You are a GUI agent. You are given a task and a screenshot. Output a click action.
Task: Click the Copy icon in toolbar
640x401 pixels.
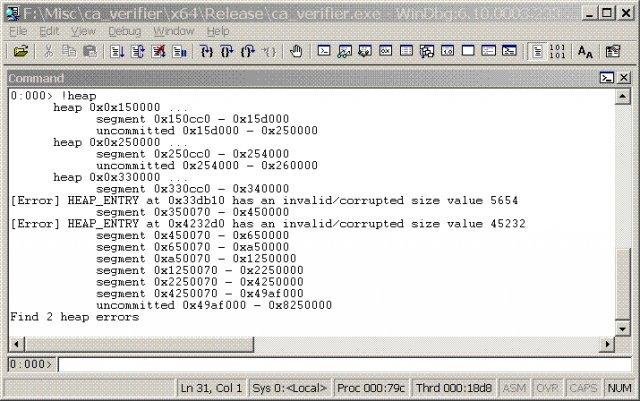coord(69,51)
